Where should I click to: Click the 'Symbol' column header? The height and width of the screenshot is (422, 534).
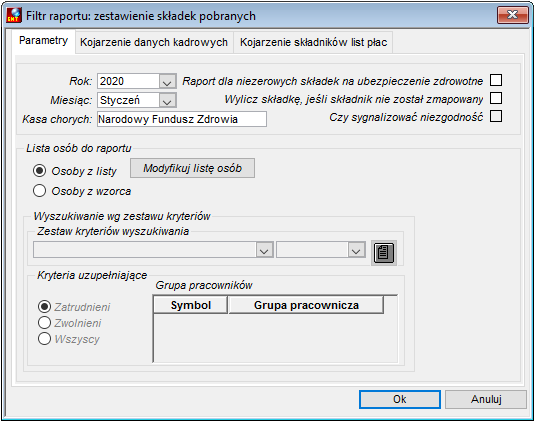pyautogui.click(x=191, y=305)
